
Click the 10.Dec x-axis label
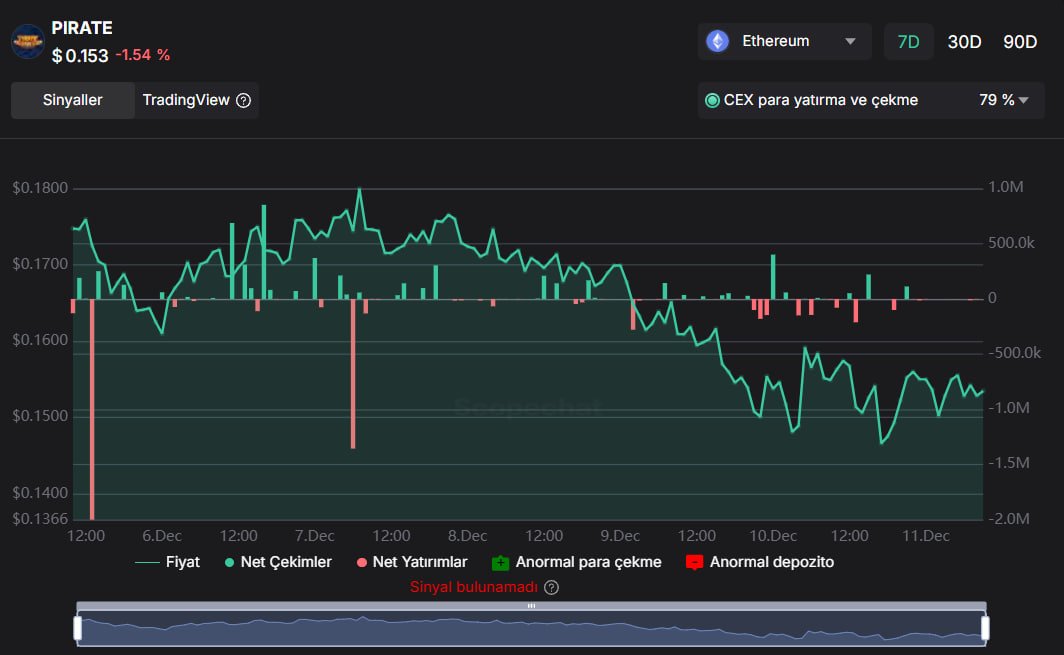tap(773, 536)
